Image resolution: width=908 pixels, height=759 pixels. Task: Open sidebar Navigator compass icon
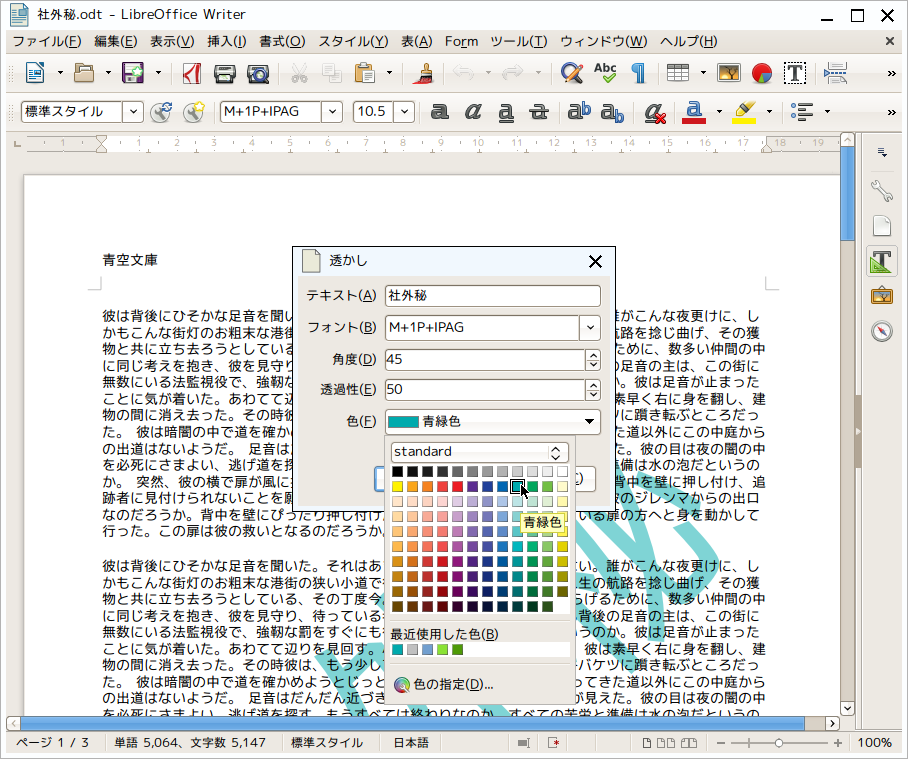click(x=882, y=331)
